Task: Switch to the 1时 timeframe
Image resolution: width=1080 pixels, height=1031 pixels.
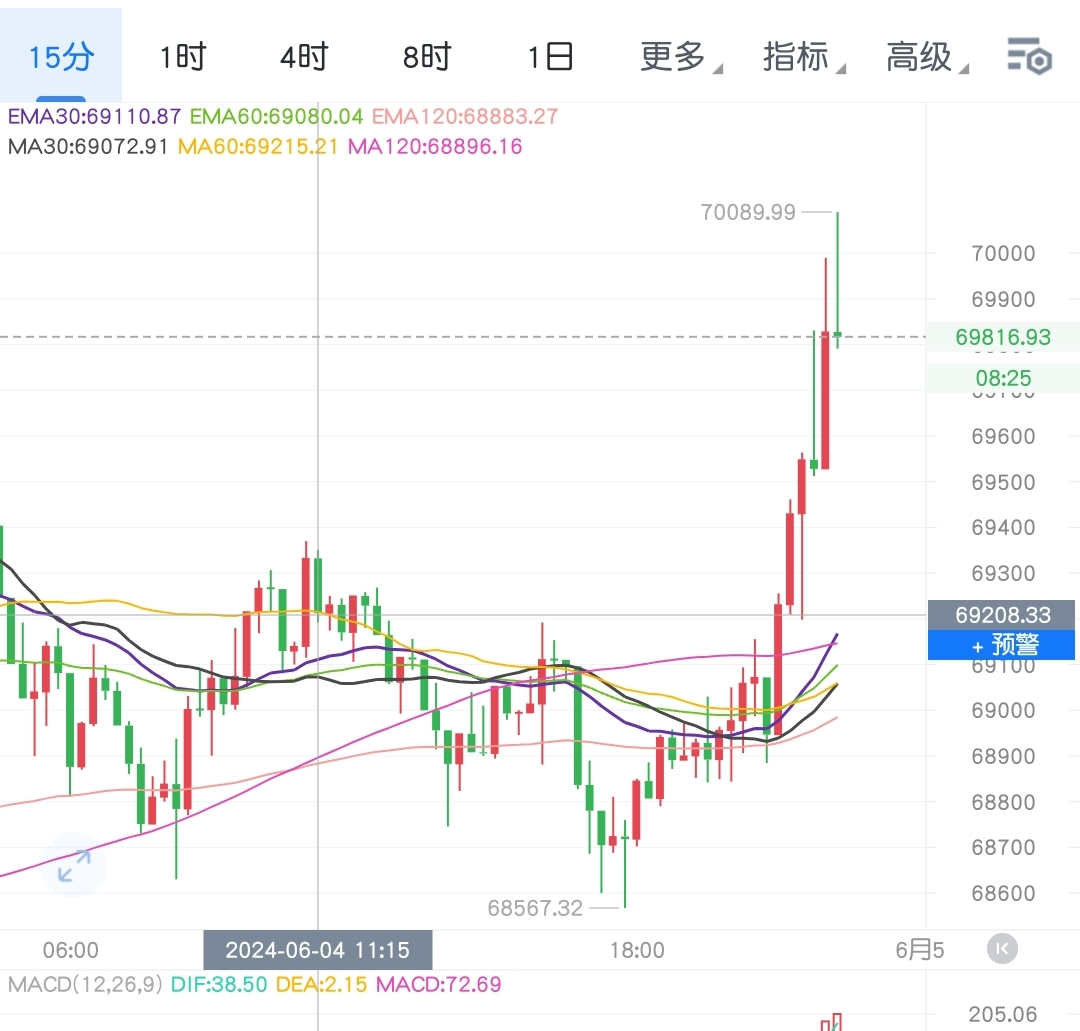Action: (x=183, y=56)
